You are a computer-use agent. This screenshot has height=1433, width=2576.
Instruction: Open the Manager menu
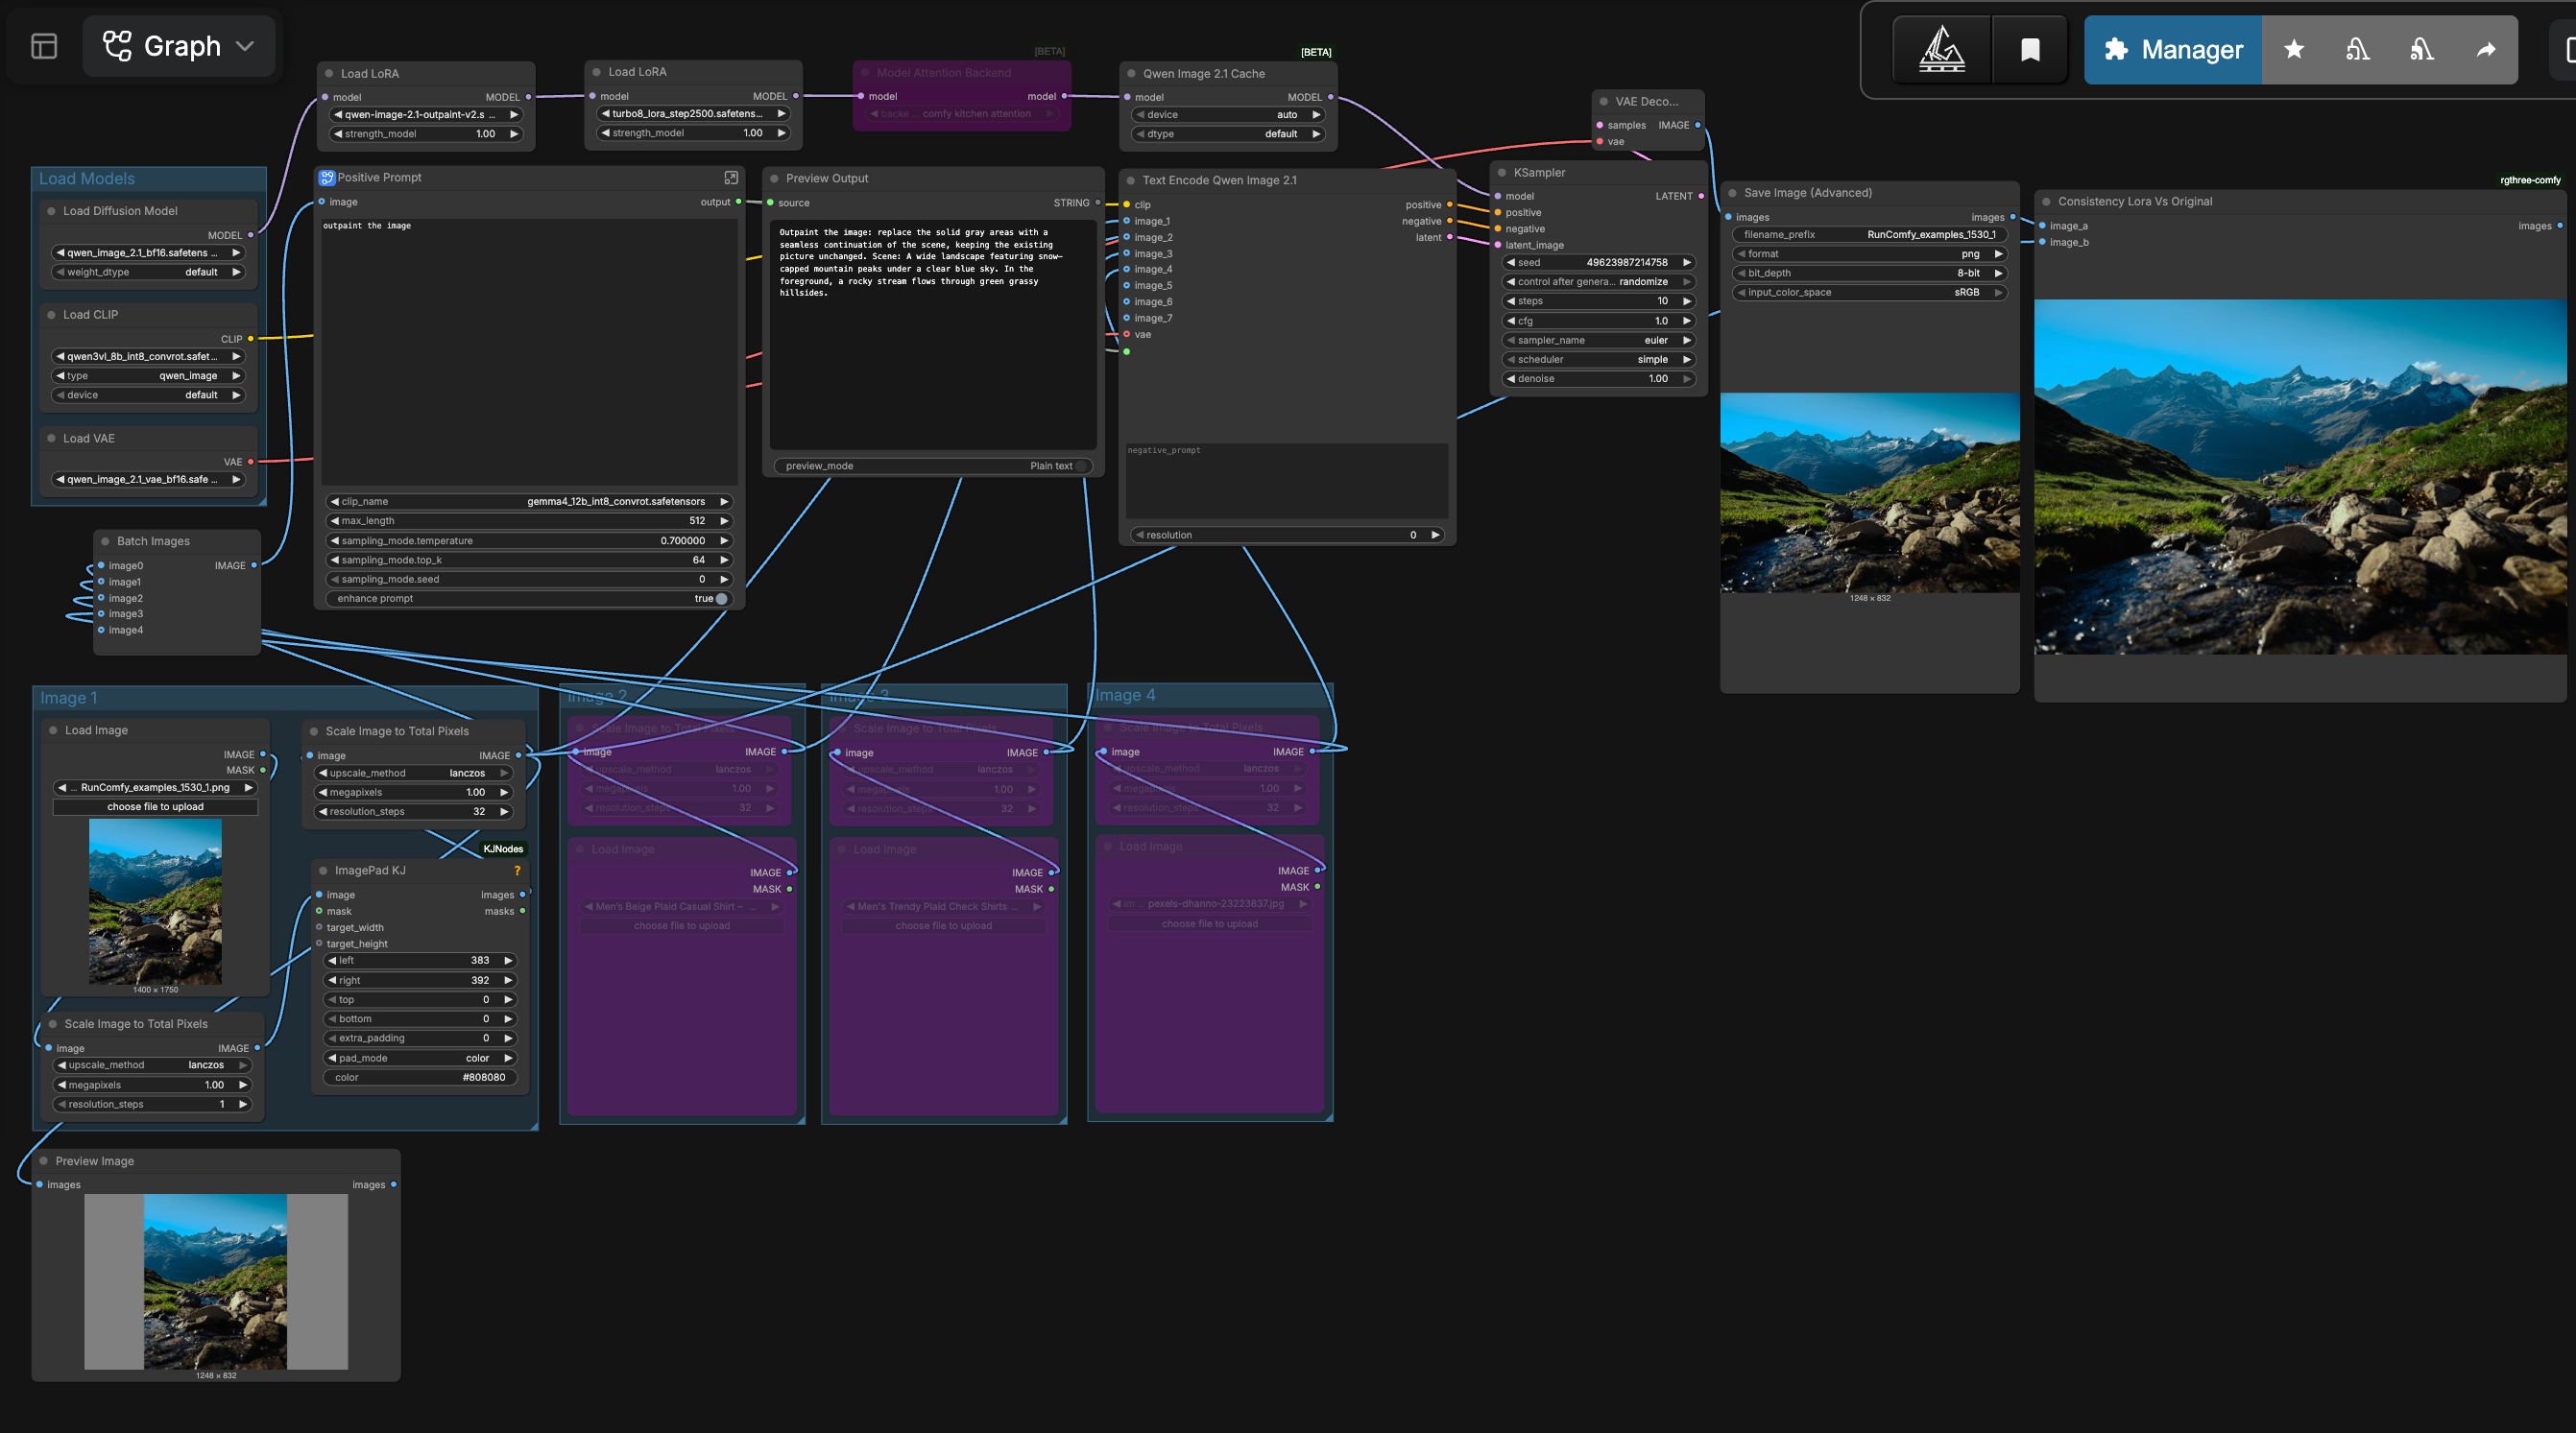(2173, 49)
